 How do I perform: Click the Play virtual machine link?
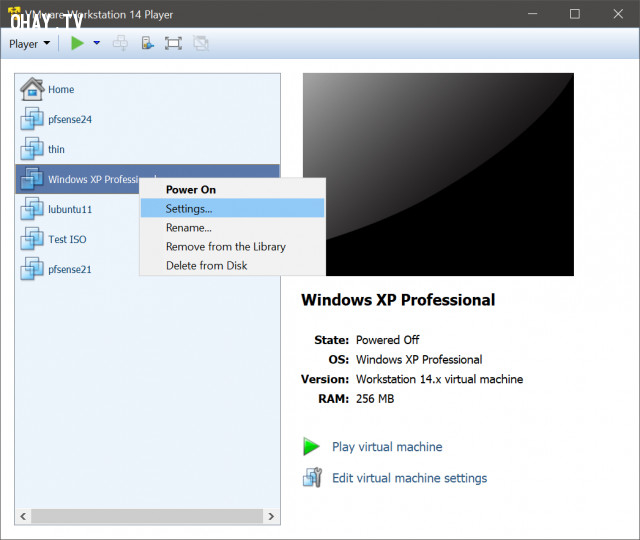[387, 447]
